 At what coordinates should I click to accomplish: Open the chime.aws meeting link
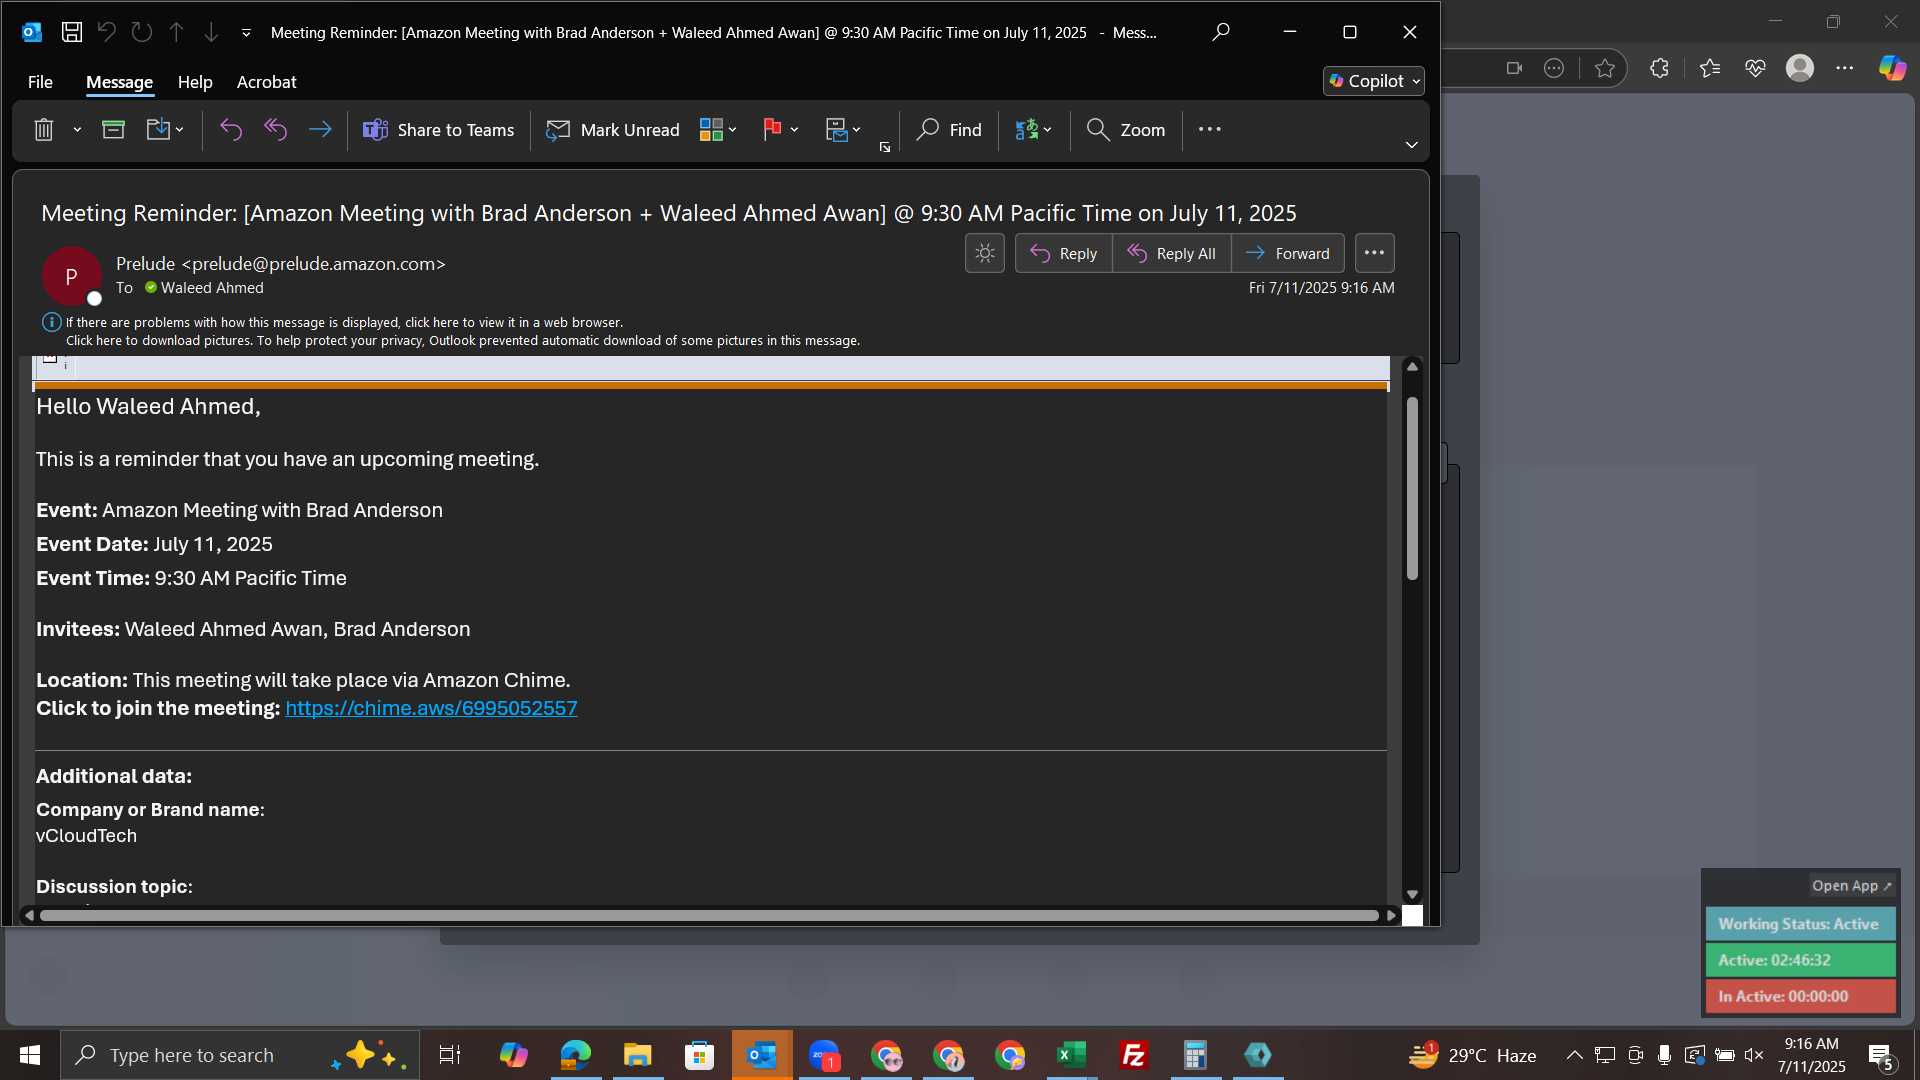click(431, 708)
